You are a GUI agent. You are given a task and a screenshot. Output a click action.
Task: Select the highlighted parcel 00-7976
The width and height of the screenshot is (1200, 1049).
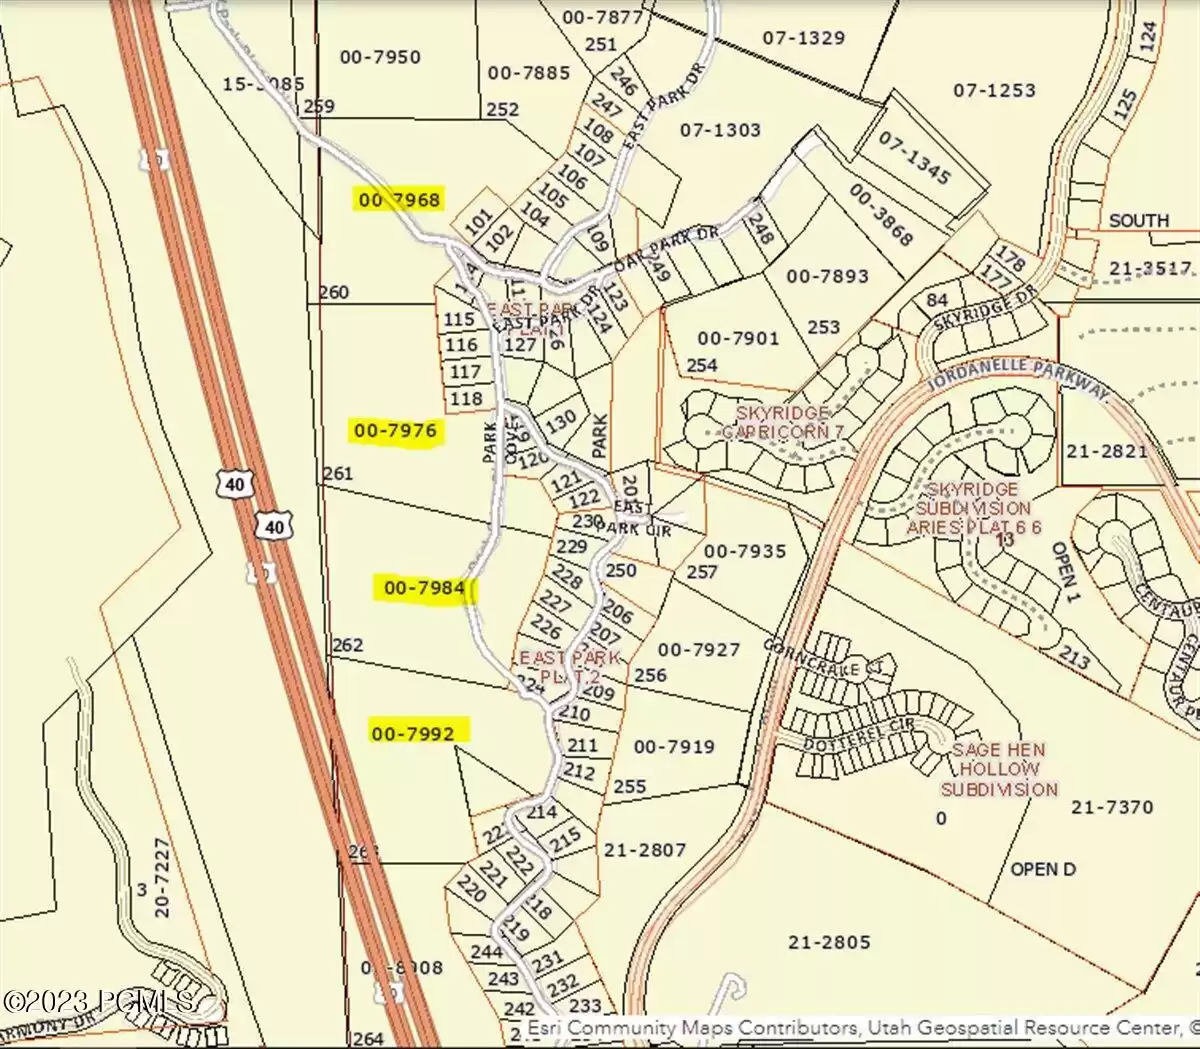click(397, 430)
